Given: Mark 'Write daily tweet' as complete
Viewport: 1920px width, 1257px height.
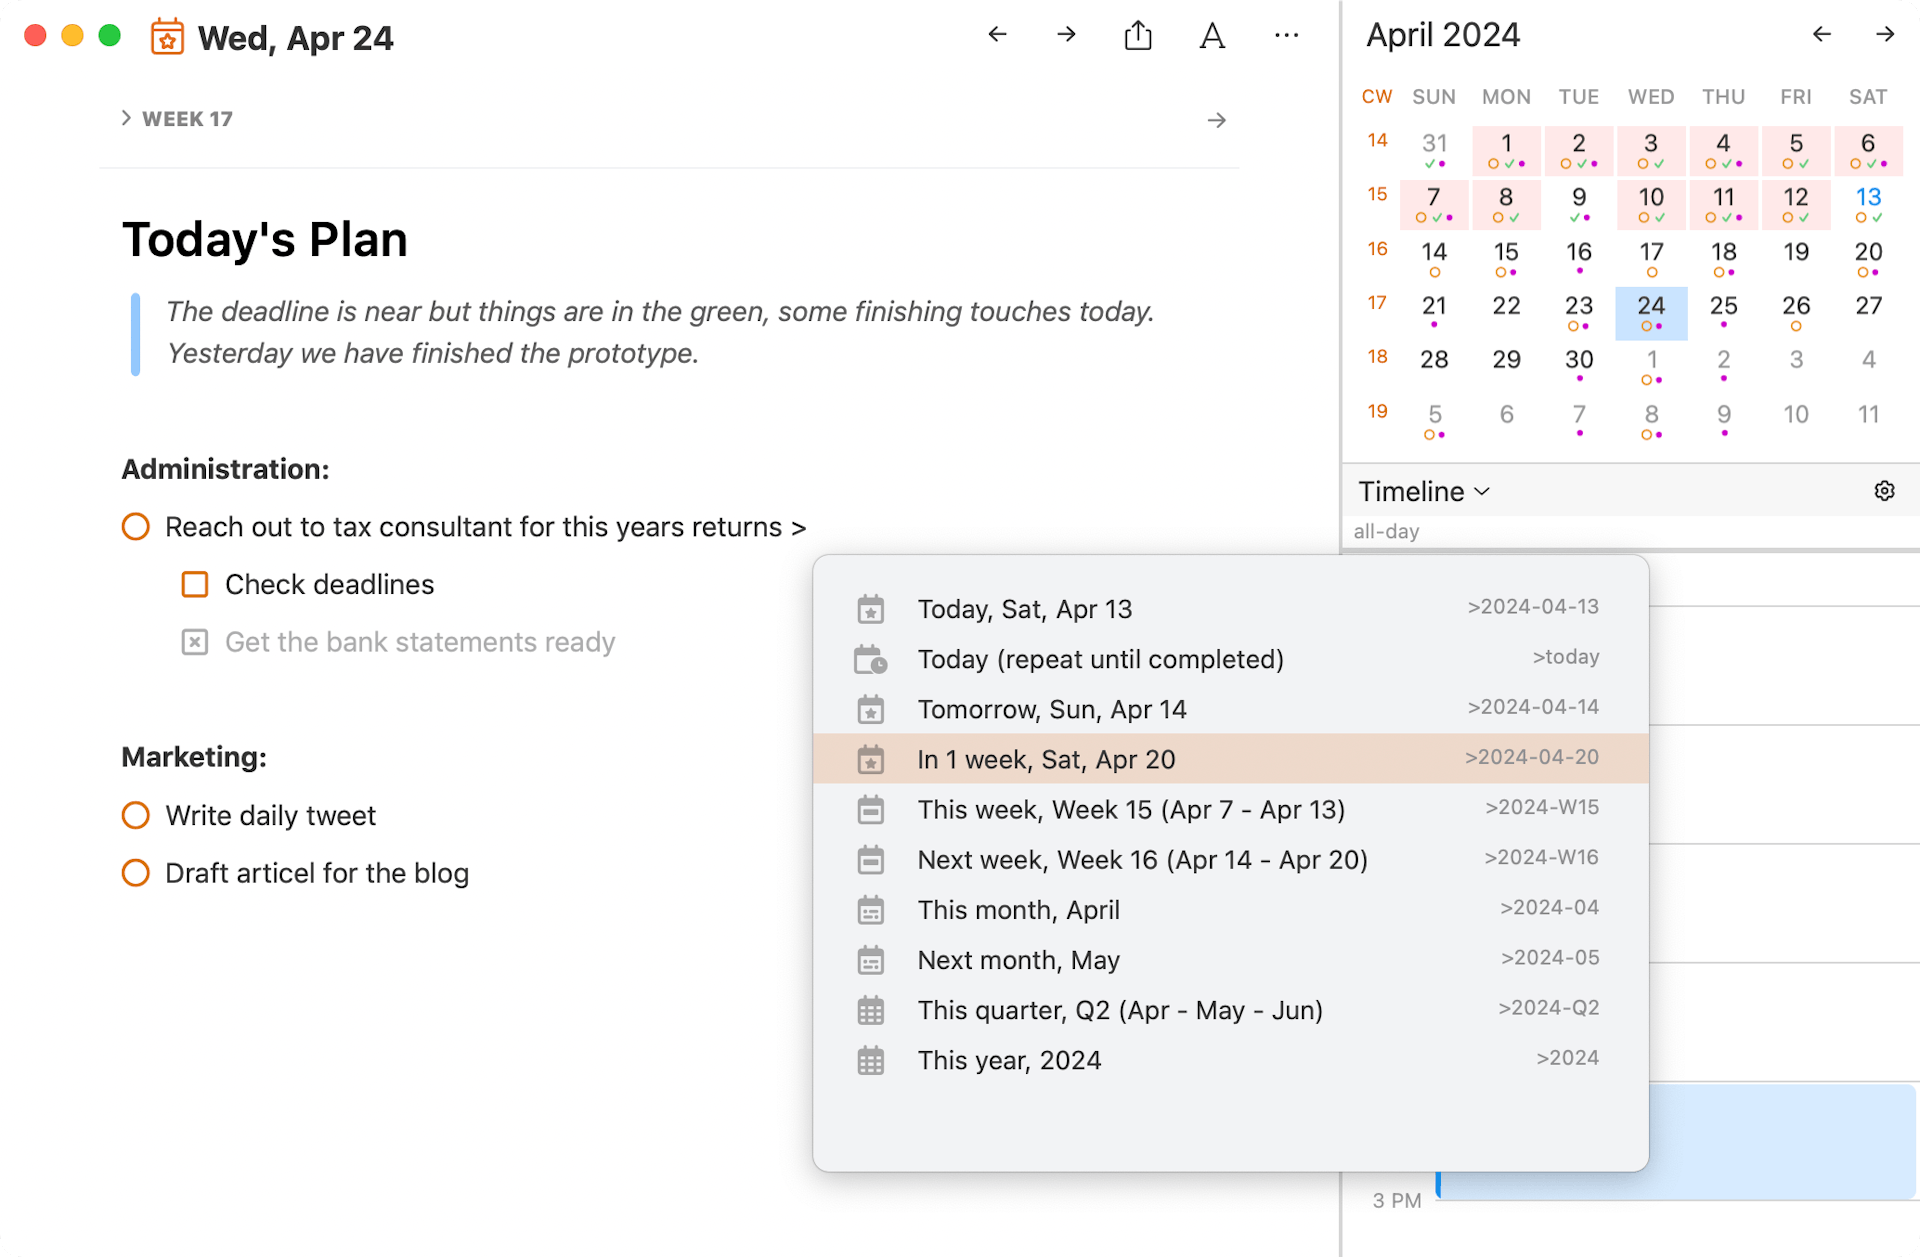Looking at the screenshot, I should pyautogui.click(x=135, y=815).
